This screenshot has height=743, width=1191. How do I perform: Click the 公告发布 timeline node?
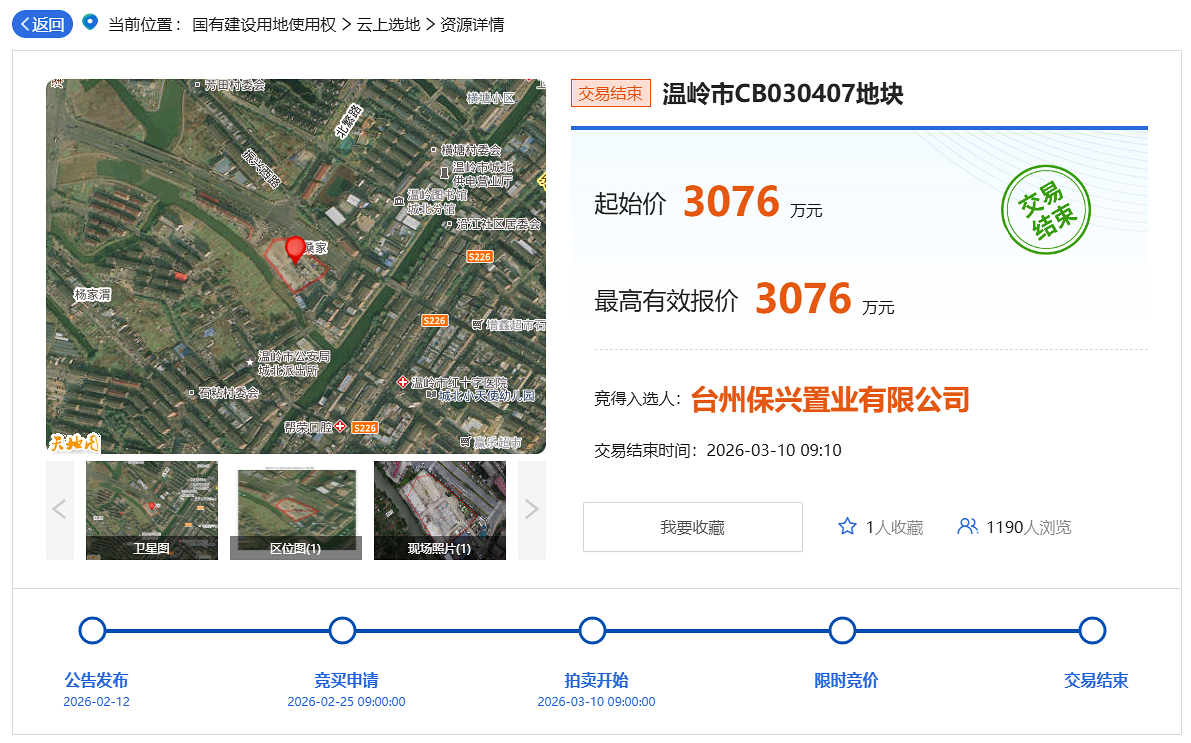coord(92,630)
